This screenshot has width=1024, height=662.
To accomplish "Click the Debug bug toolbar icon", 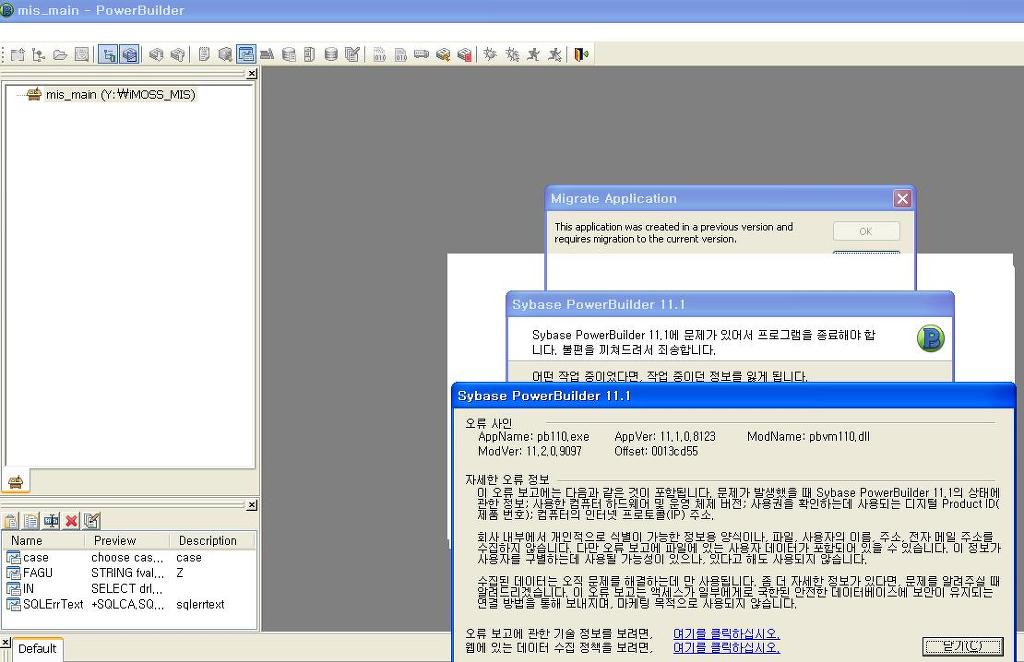I will [x=490, y=54].
